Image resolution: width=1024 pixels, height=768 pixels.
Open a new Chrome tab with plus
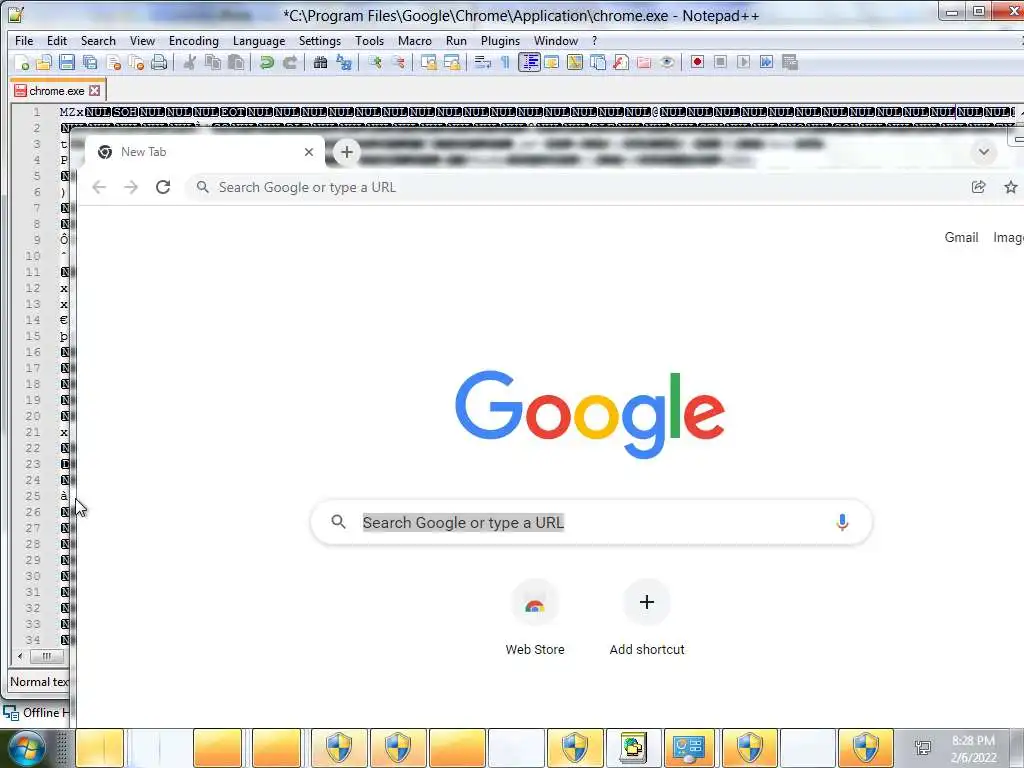[347, 152]
